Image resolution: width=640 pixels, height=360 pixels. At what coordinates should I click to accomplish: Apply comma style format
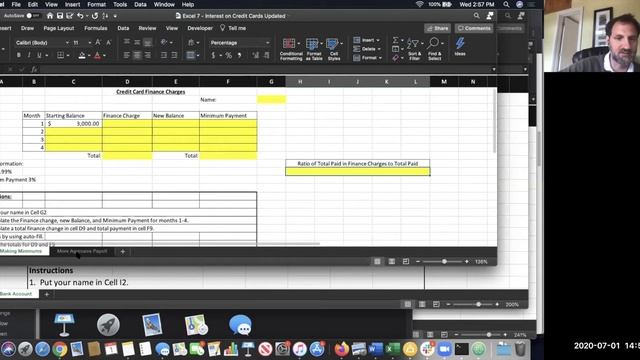pyautogui.click(x=240, y=55)
